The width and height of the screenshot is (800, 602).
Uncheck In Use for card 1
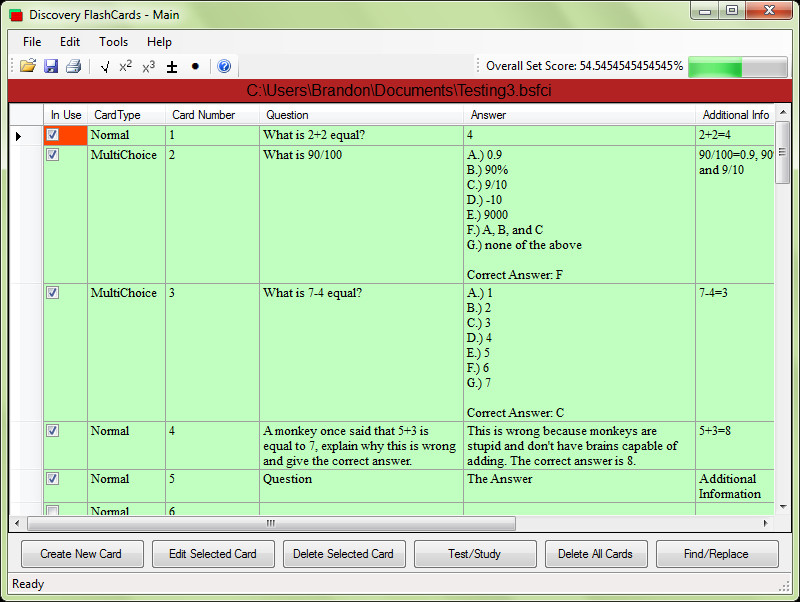tap(53, 135)
